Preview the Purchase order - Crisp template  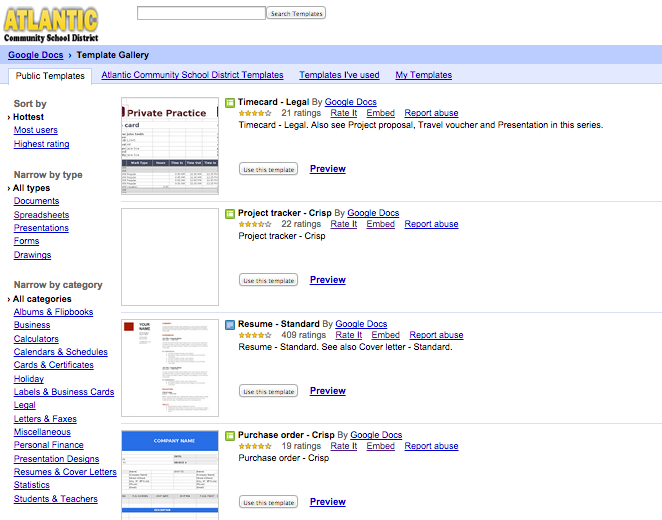click(328, 502)
